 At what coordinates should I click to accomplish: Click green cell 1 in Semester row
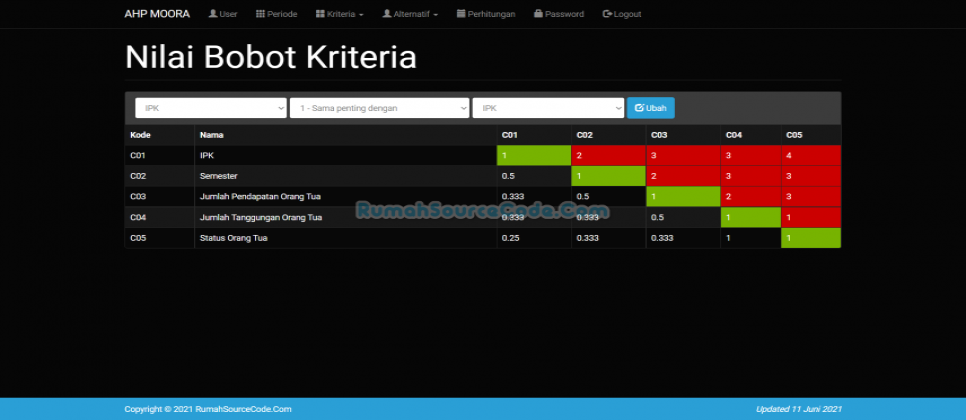click(609, 176)
